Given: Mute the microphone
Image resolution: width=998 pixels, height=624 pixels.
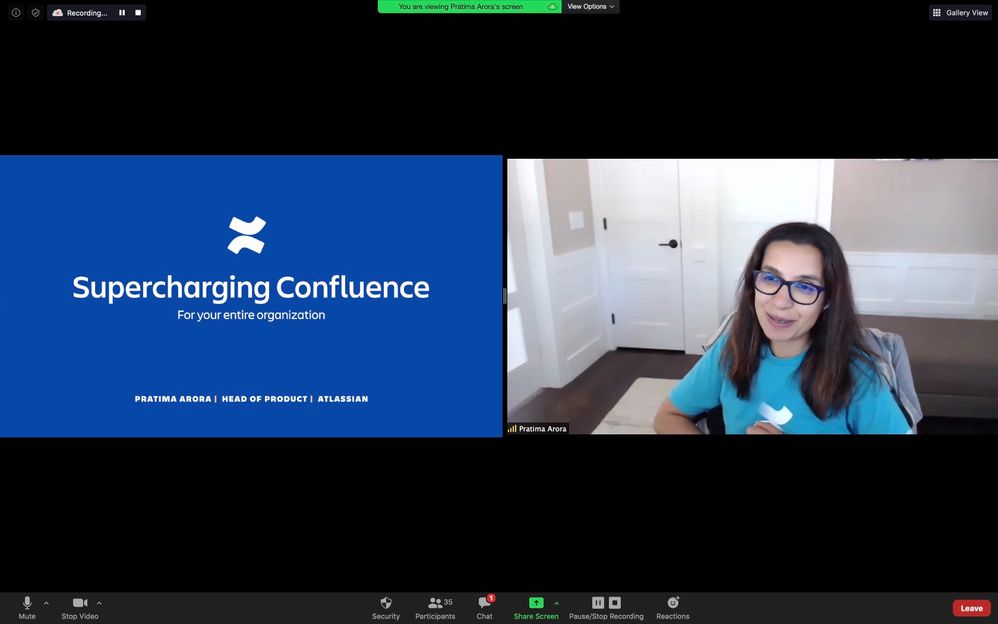Looking at the screenshot, I should tap(27, 607).
